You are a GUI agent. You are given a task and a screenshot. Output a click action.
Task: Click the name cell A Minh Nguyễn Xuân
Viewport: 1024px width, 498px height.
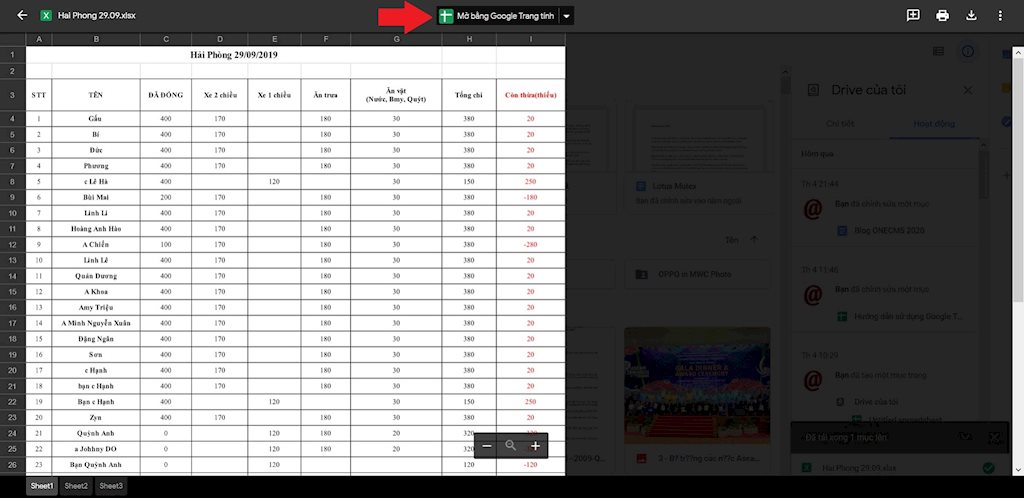pos(96,323)
